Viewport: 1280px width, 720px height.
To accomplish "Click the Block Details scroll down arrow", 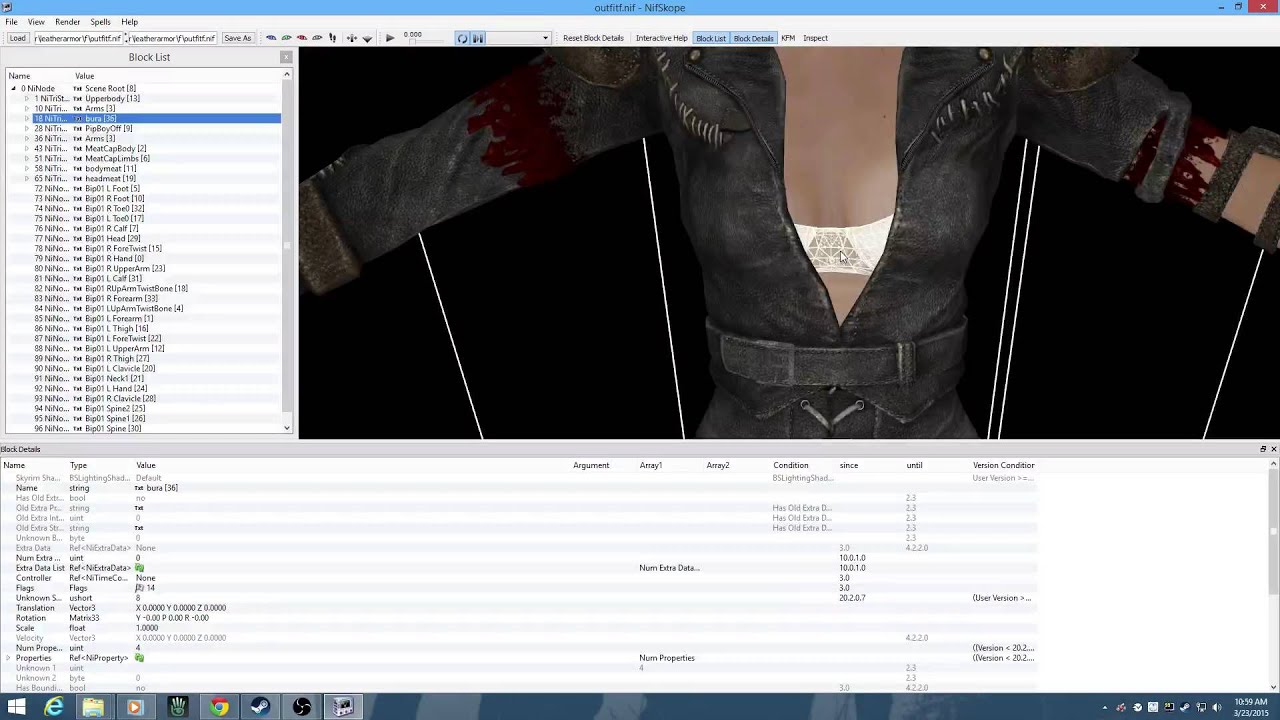I will (1273, 686).
